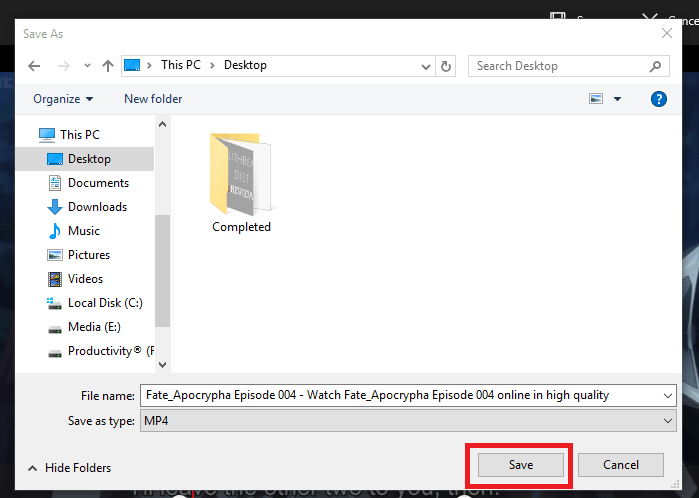
Task: Select the Completed folder
Action: click(241, 182)
